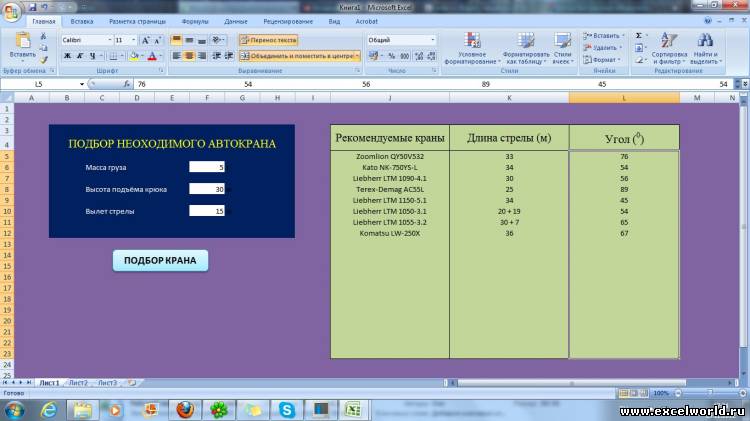Switch to the Данные tab

(236, 22)
